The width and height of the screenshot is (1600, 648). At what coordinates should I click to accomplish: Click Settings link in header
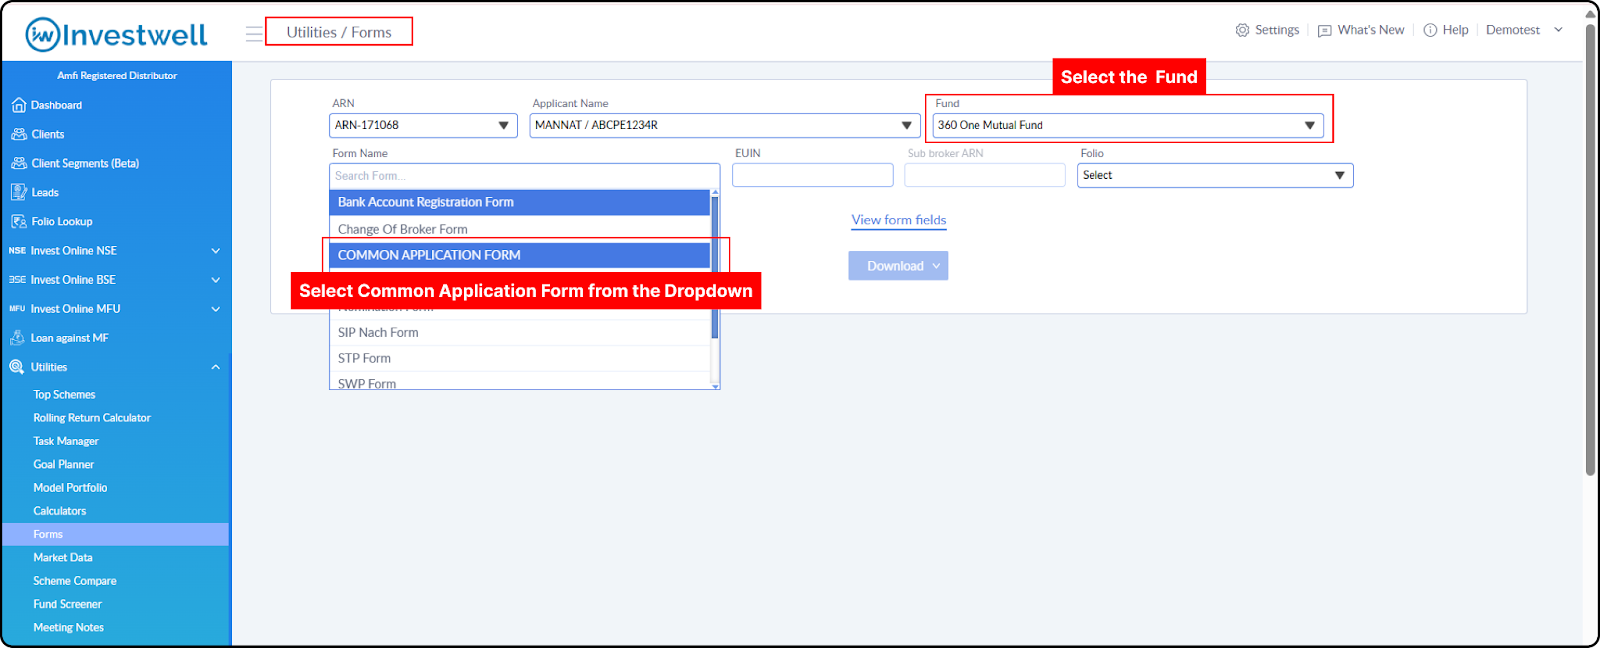pos(1277,30)
